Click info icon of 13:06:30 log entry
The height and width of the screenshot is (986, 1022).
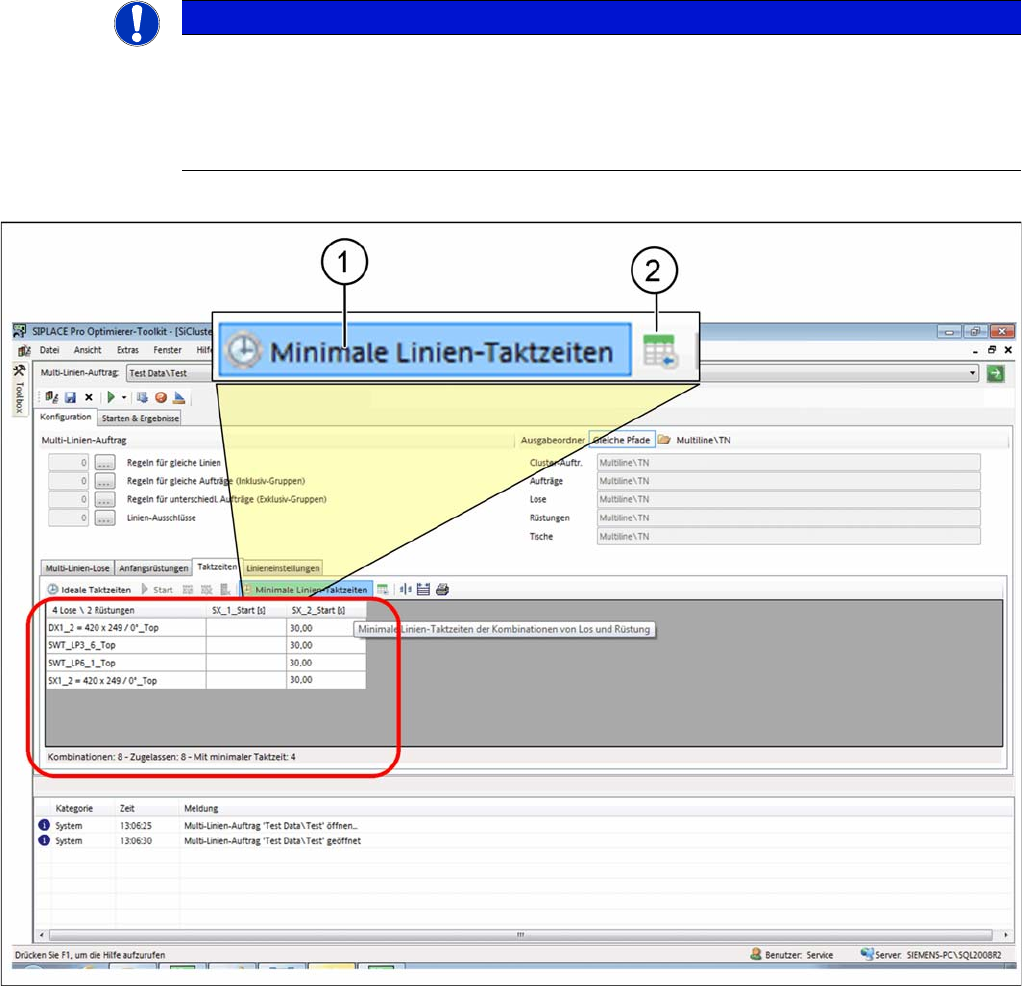tap(44, 840)
